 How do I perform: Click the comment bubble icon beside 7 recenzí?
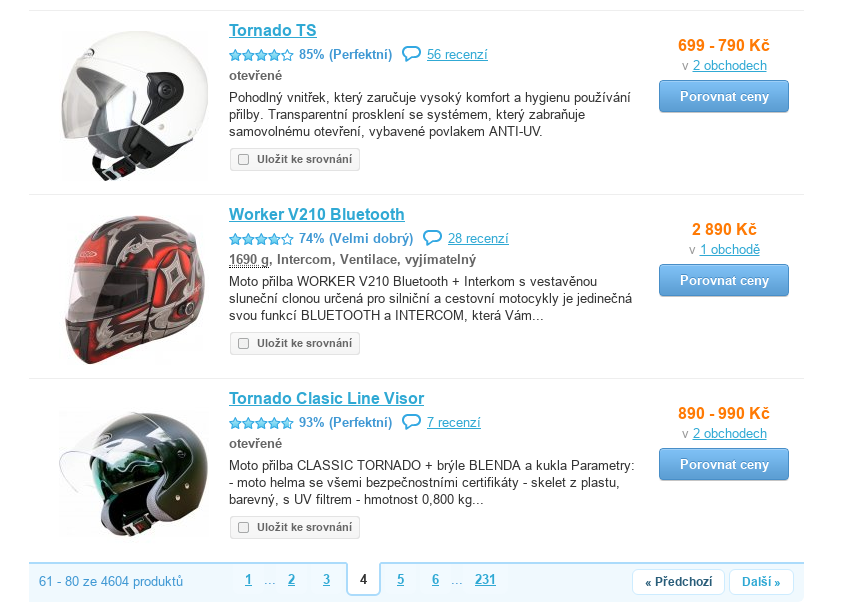411,422
